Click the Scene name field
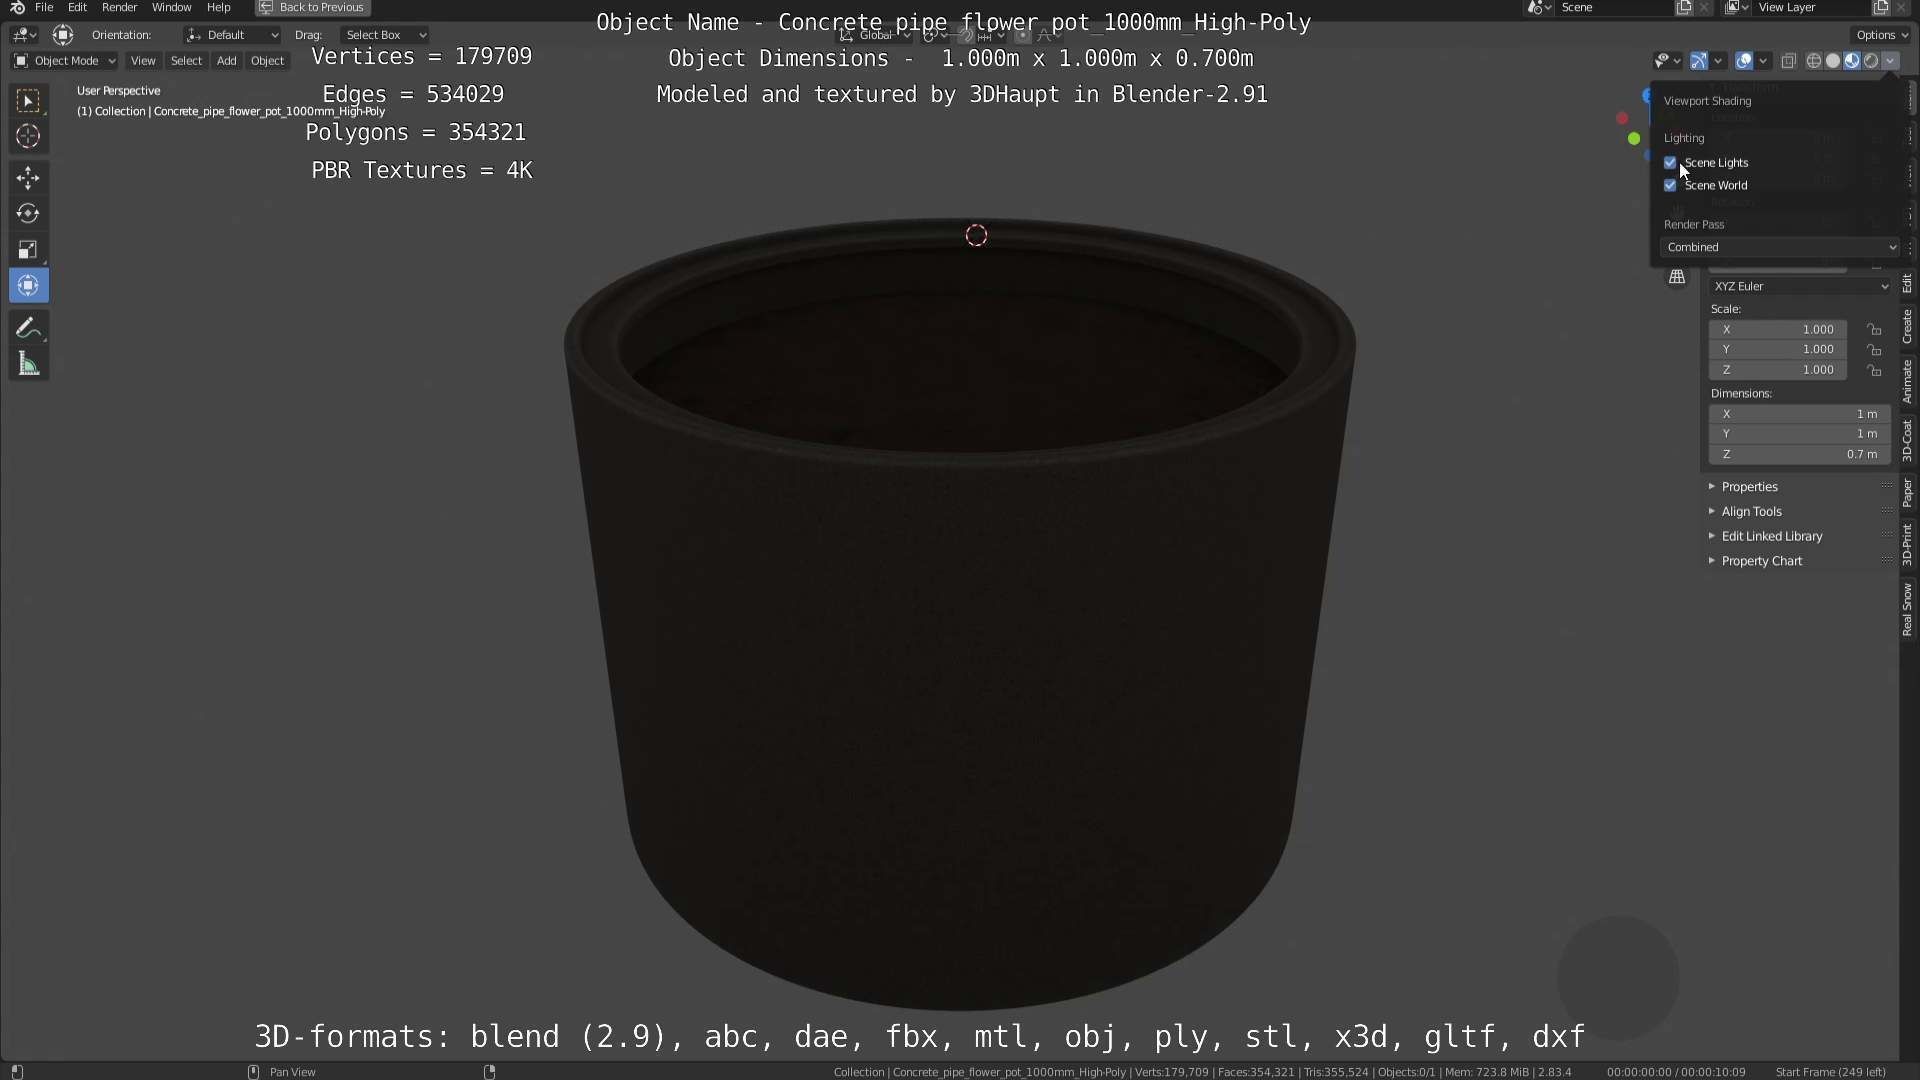The height and width of the screenshot is (1080, 1920). [x=1615, y=8]
